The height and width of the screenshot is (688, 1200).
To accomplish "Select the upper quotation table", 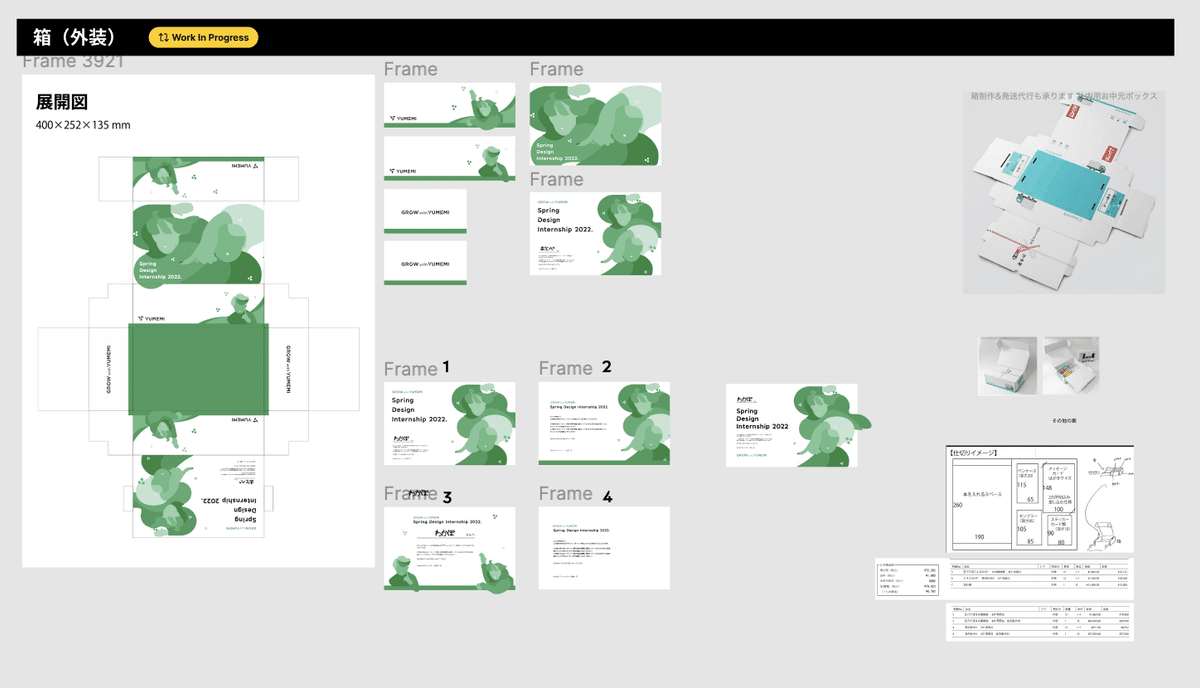I will tap(1039, 576).
